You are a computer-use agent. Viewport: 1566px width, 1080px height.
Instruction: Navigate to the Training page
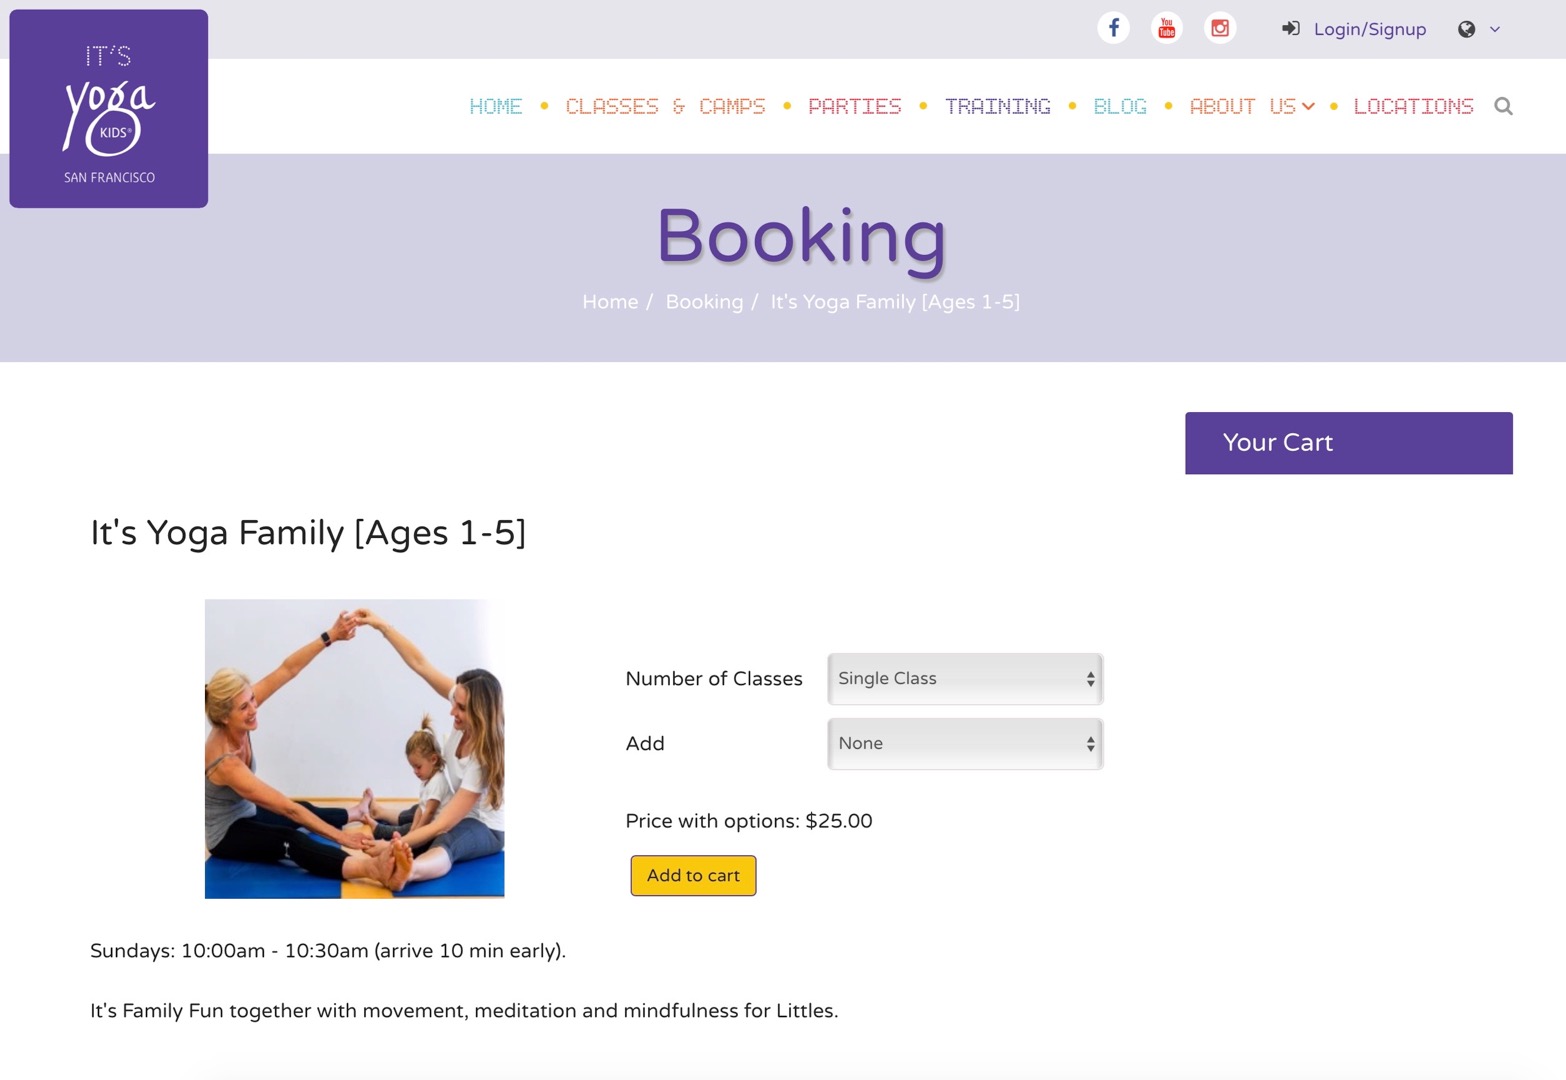(x=997, y=106)
